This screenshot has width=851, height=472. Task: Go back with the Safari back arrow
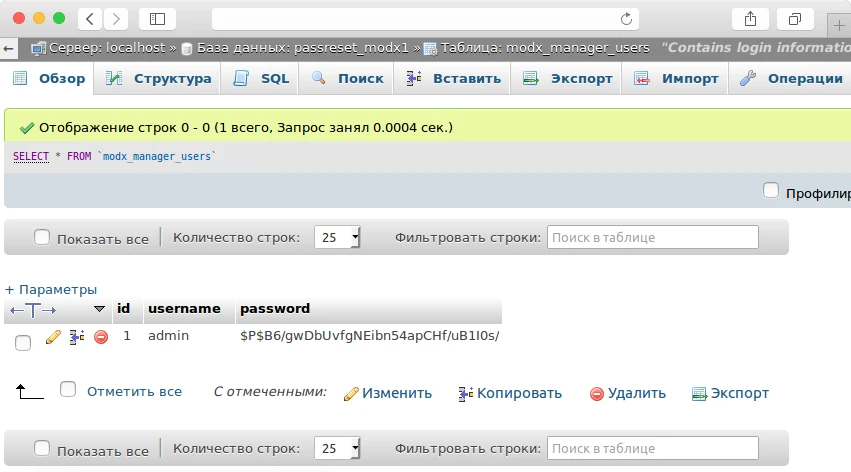pos(90,20)
